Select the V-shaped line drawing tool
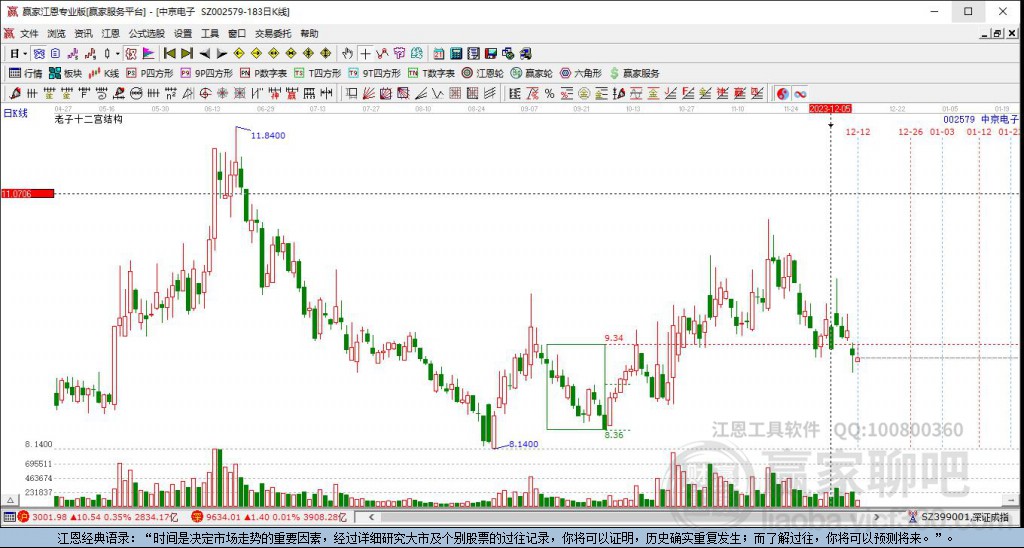This screenshot has width=1024, height=548. point(438,93)
